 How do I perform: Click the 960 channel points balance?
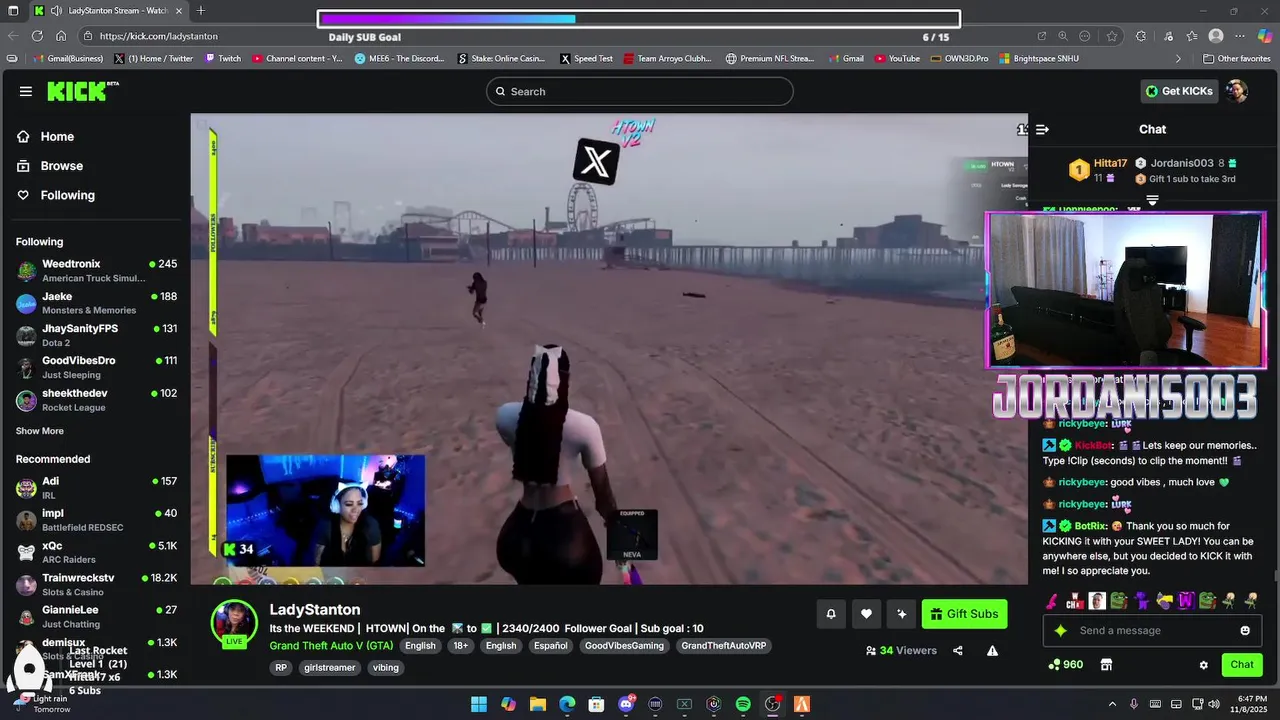pyautogui.click(x=1065, y=665)
